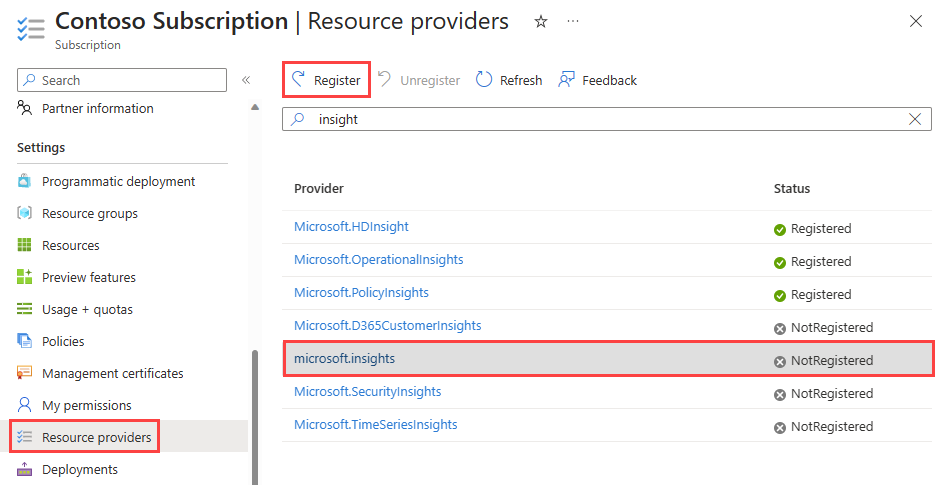Click the My permissions person icon
Screen dimensions: 947x485
click(x=25, y=405)
